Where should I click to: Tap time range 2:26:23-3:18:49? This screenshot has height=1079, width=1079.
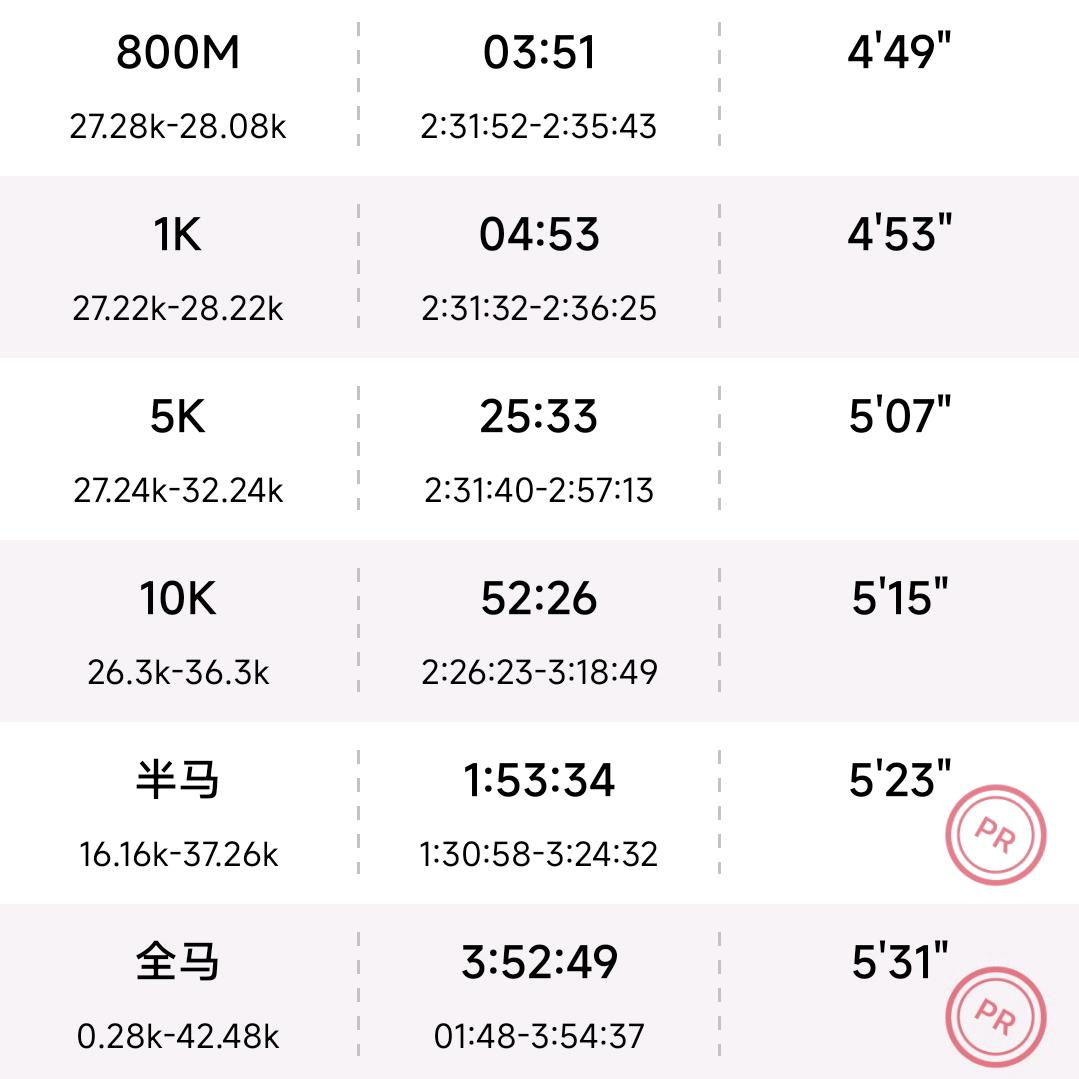539,672
